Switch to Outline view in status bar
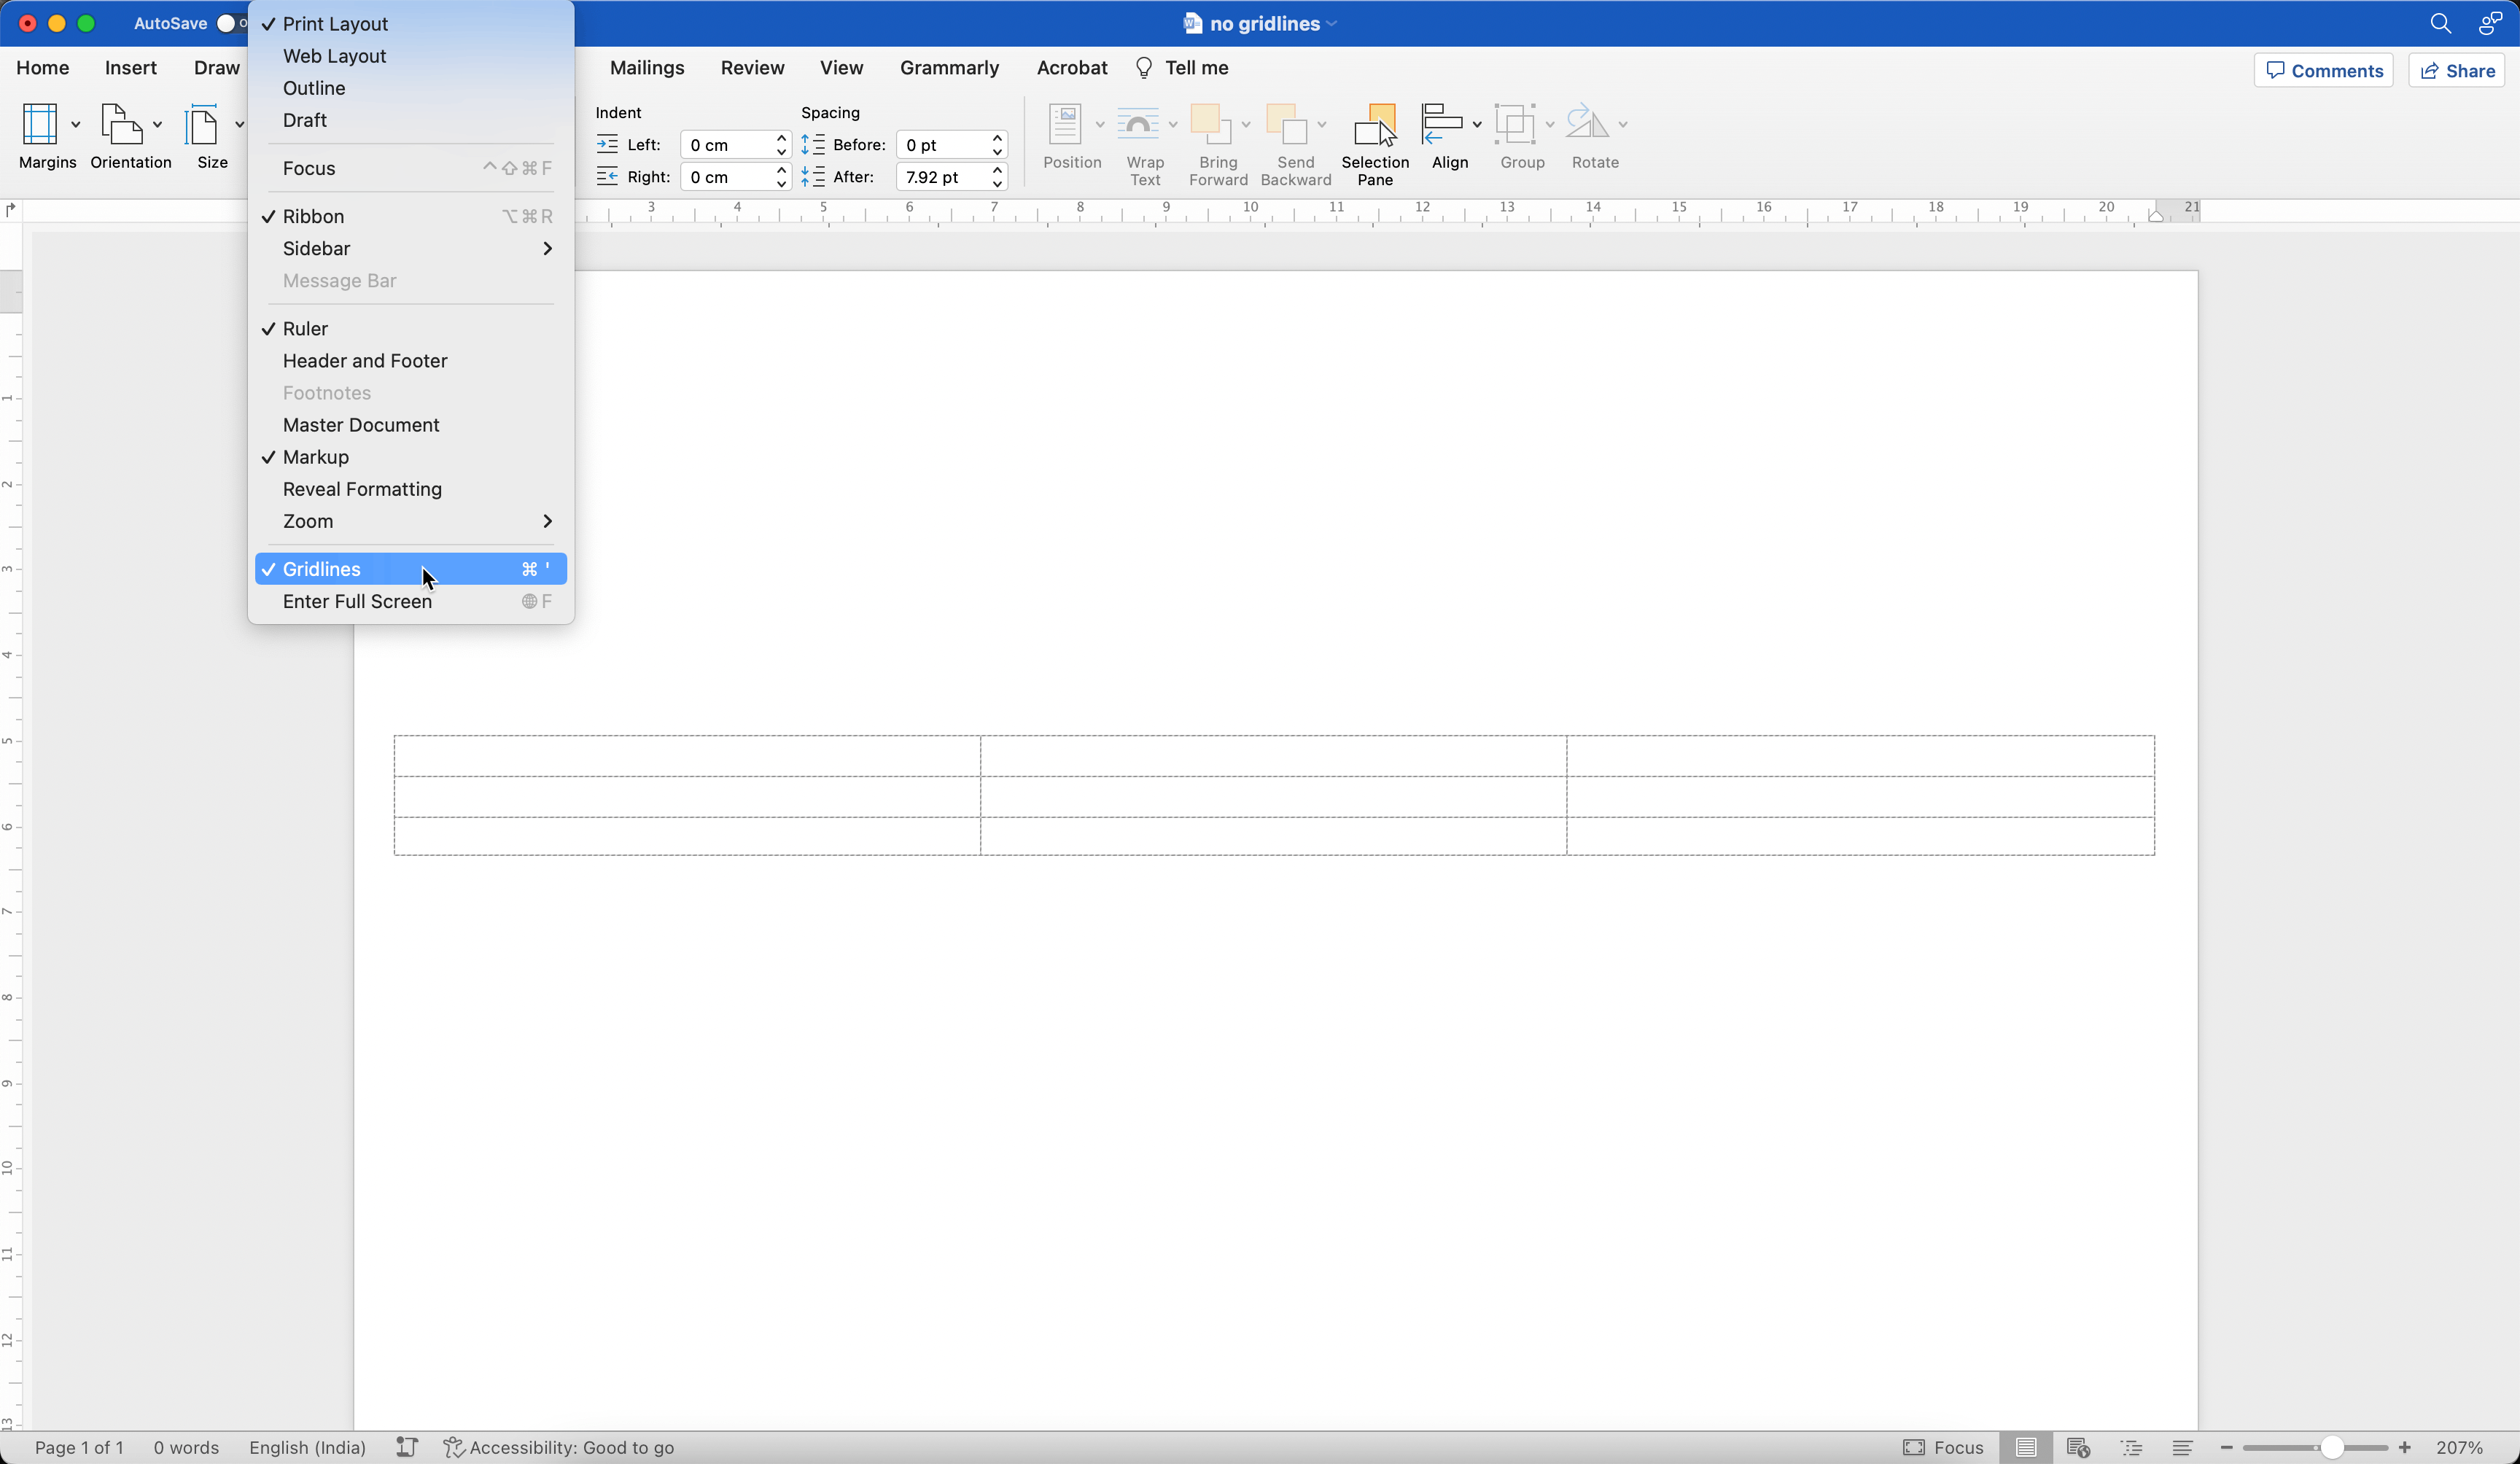Screen dimensions: 2520x1464 tap(2131, 1447)
